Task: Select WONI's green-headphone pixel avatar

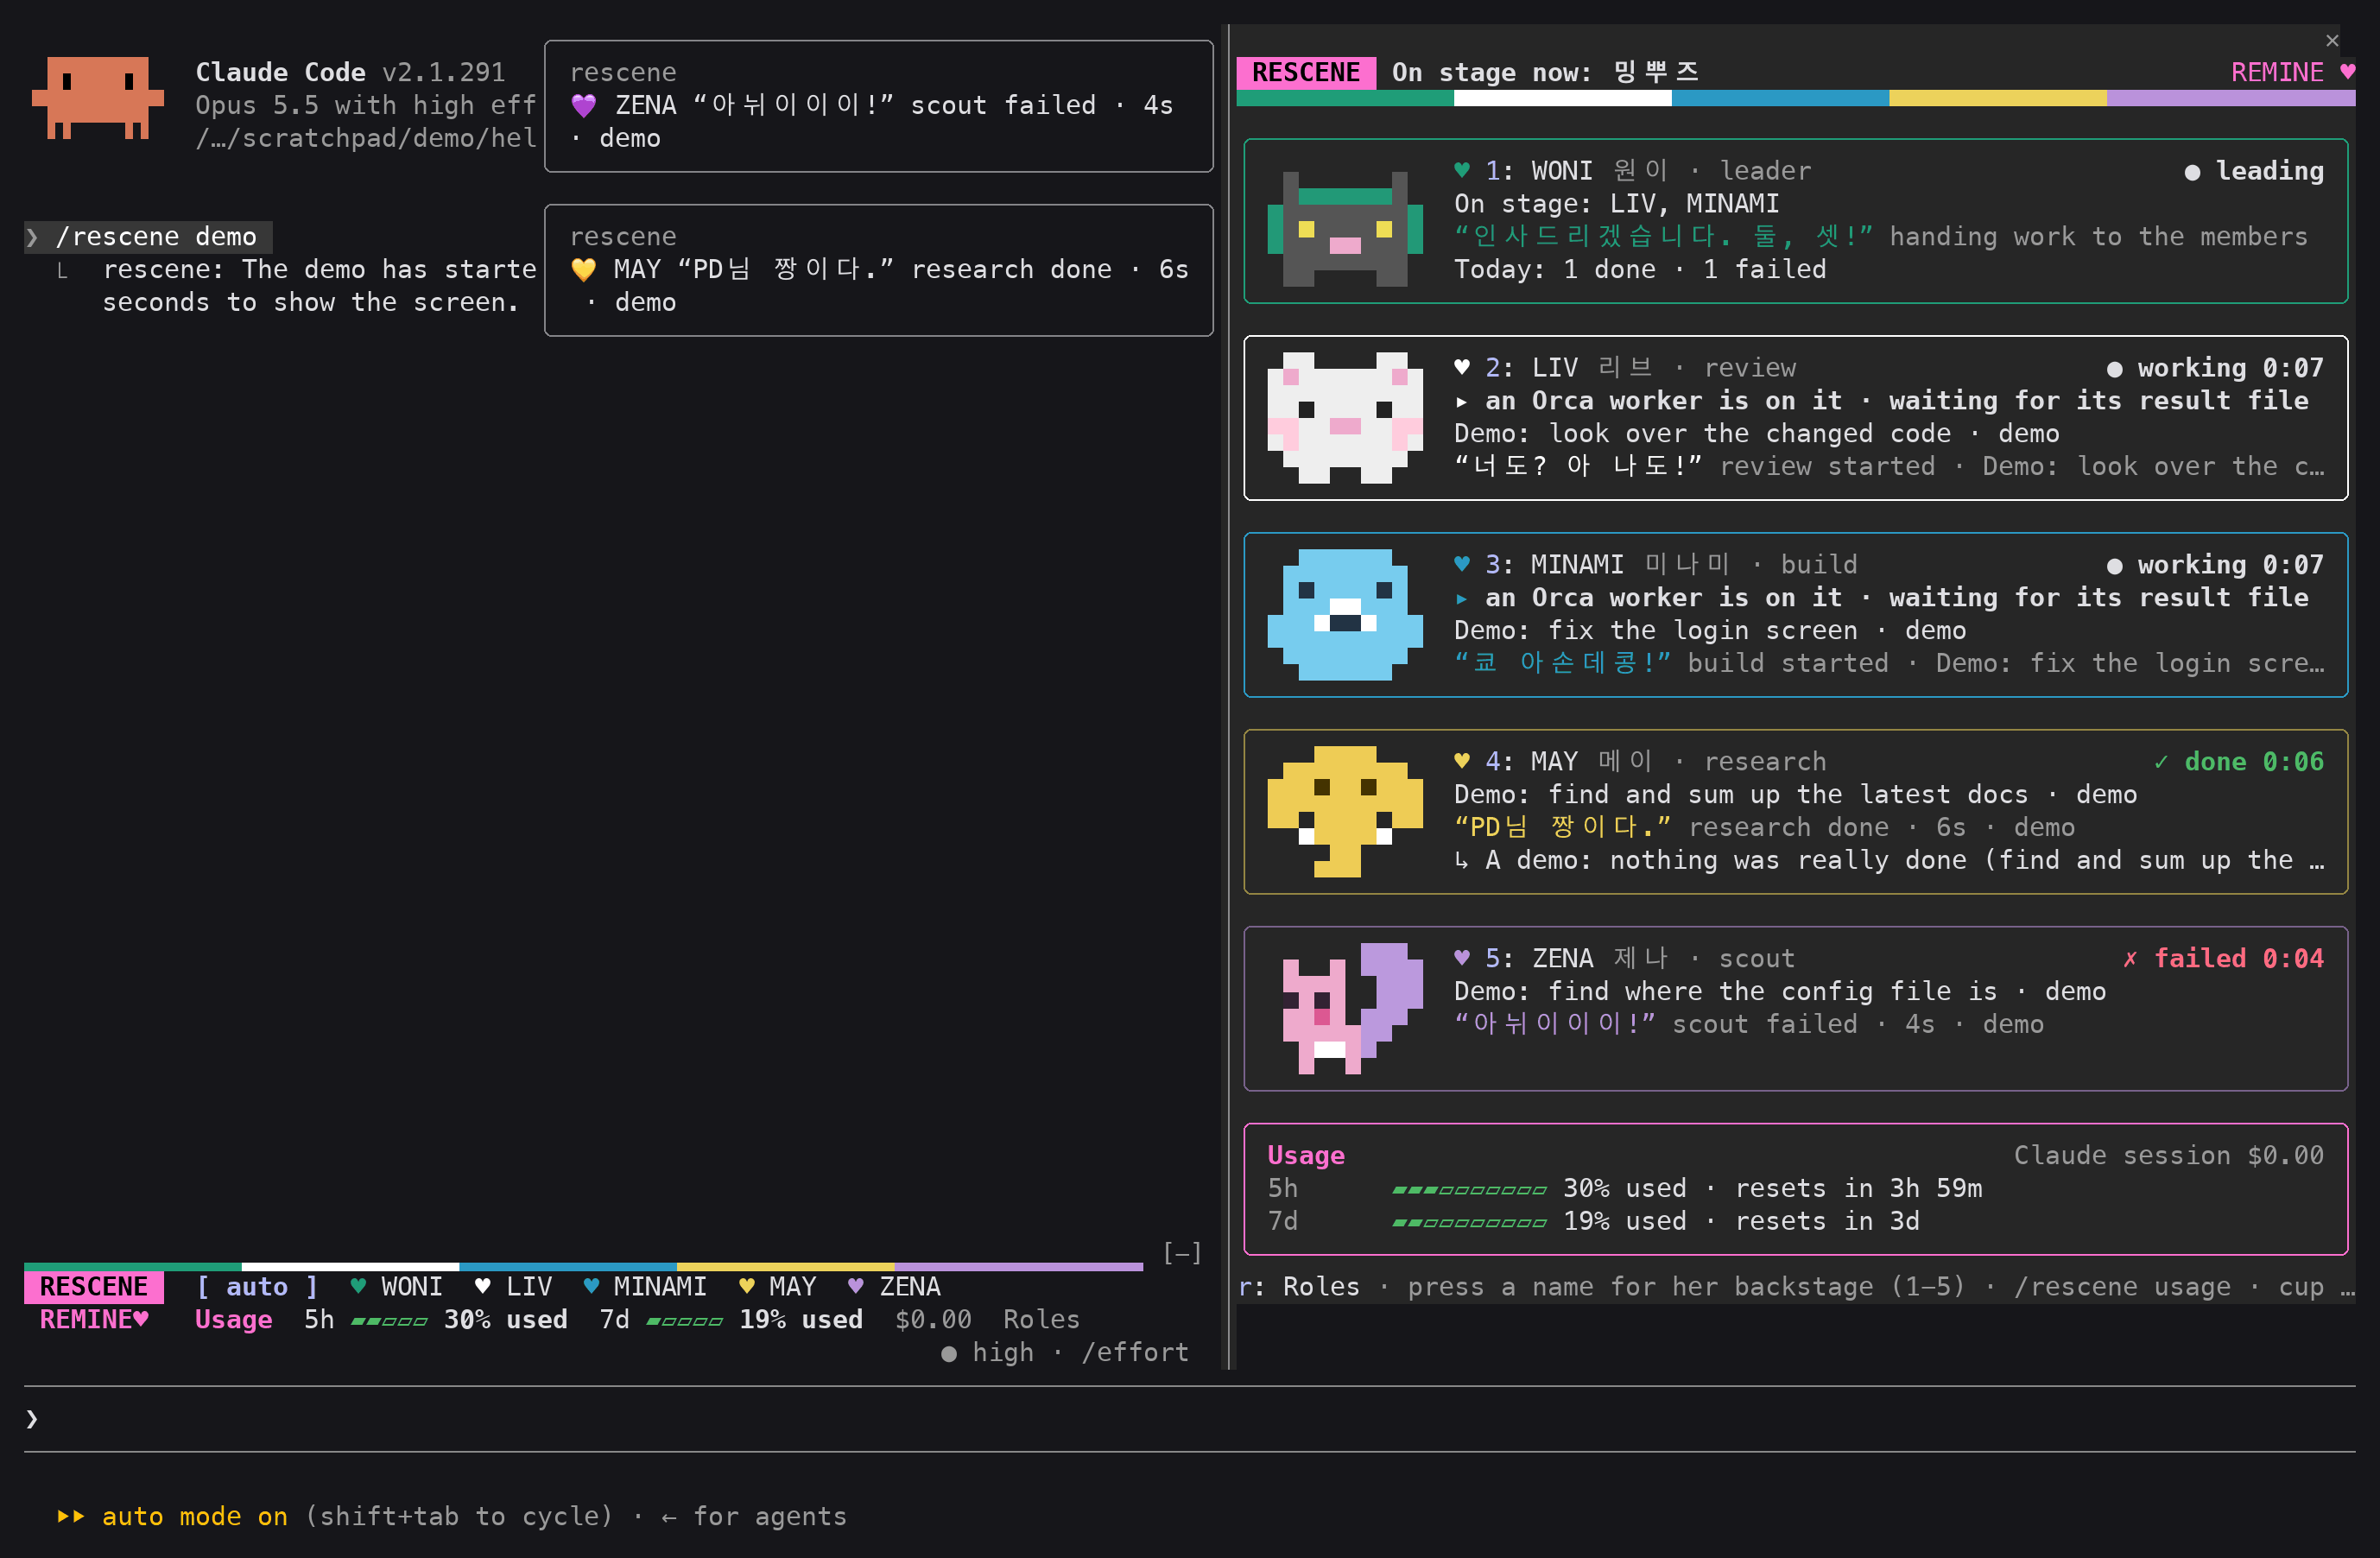Action: pyautogui.click(x=1345, y=229)
